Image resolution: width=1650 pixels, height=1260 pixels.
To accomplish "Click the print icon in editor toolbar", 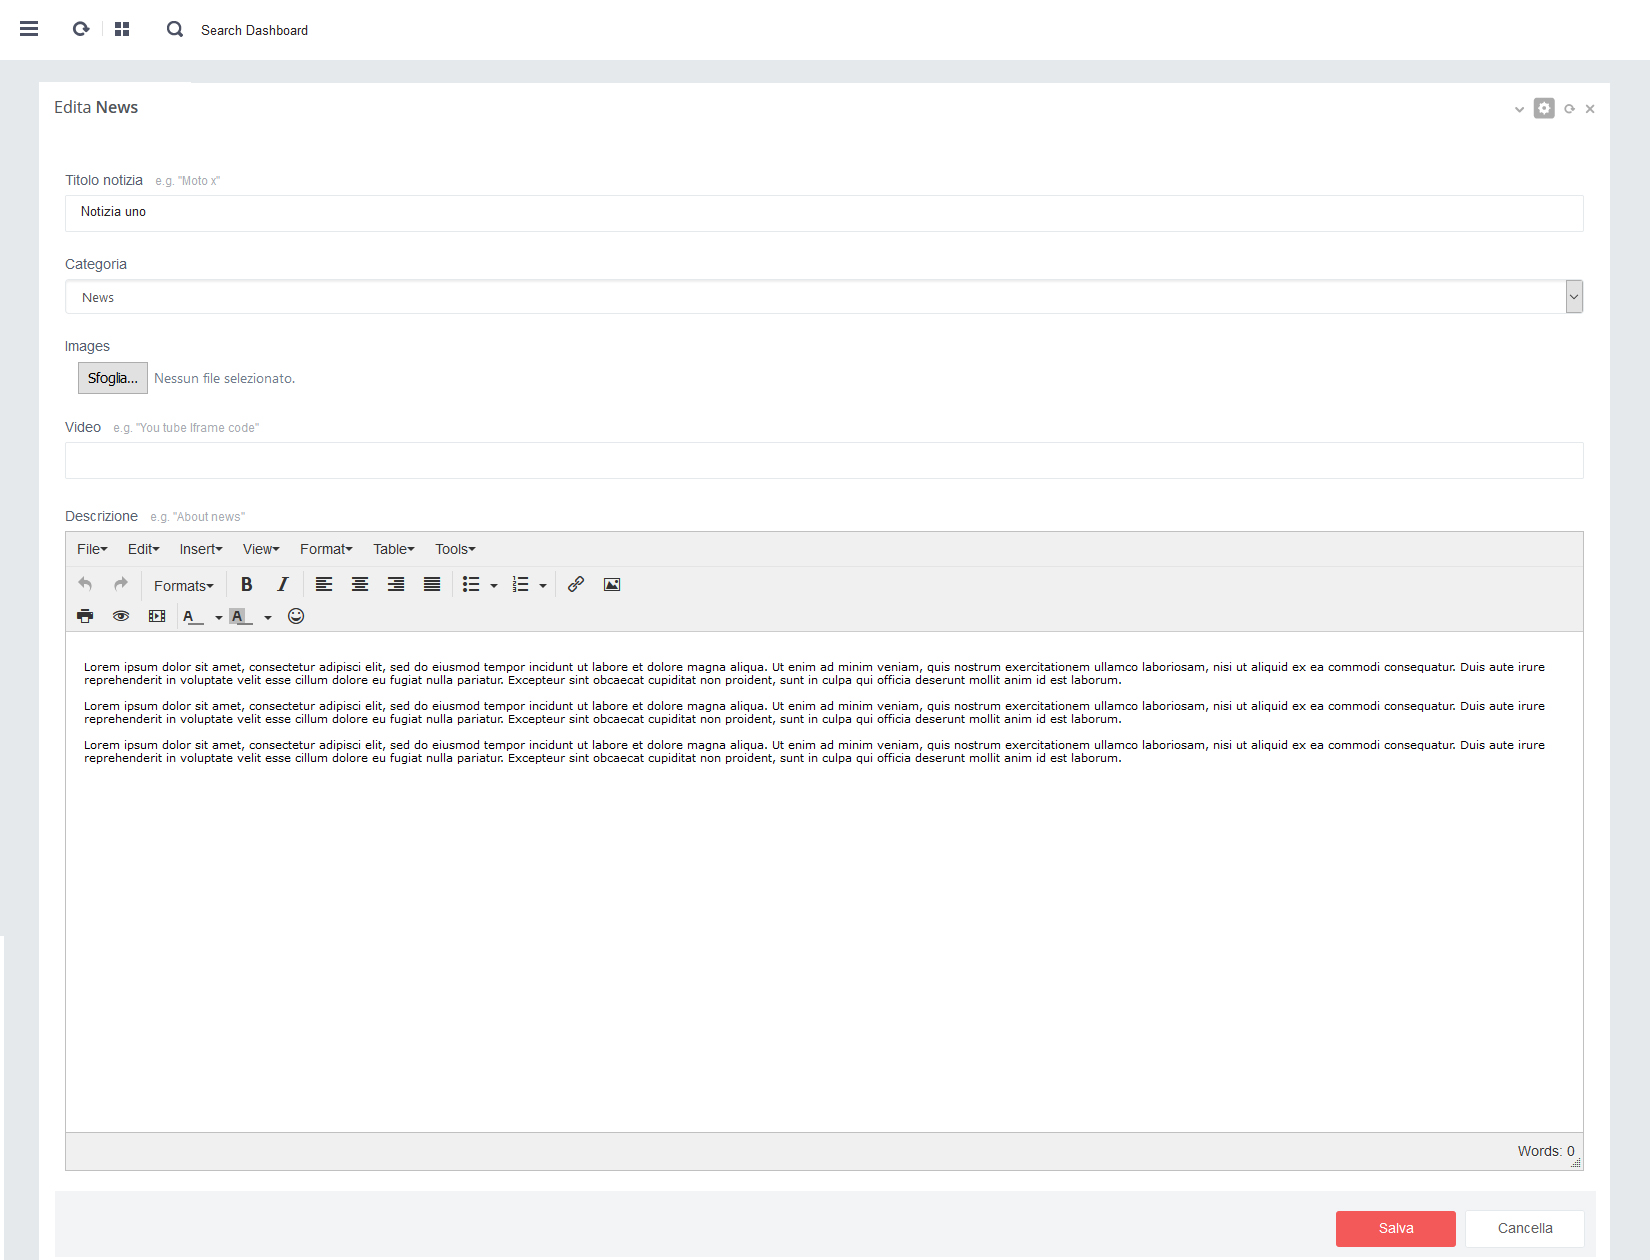I will coord(85,616).
